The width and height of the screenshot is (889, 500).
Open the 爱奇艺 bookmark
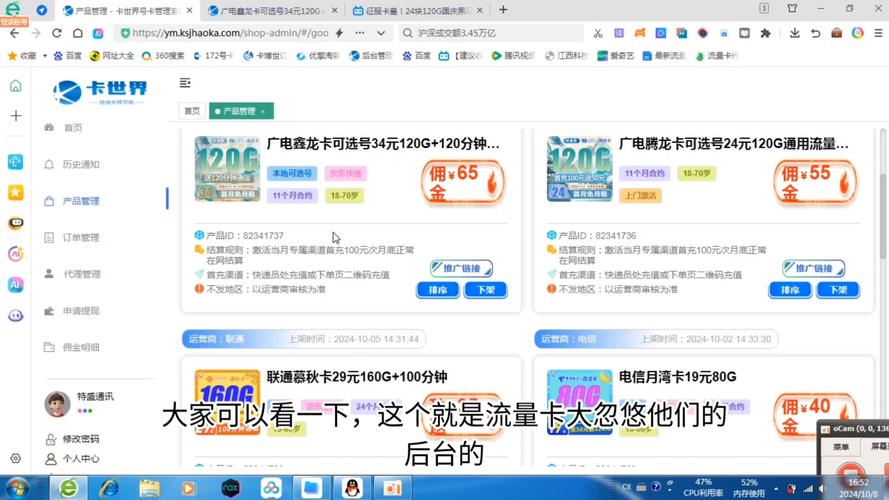coord(616,56)
